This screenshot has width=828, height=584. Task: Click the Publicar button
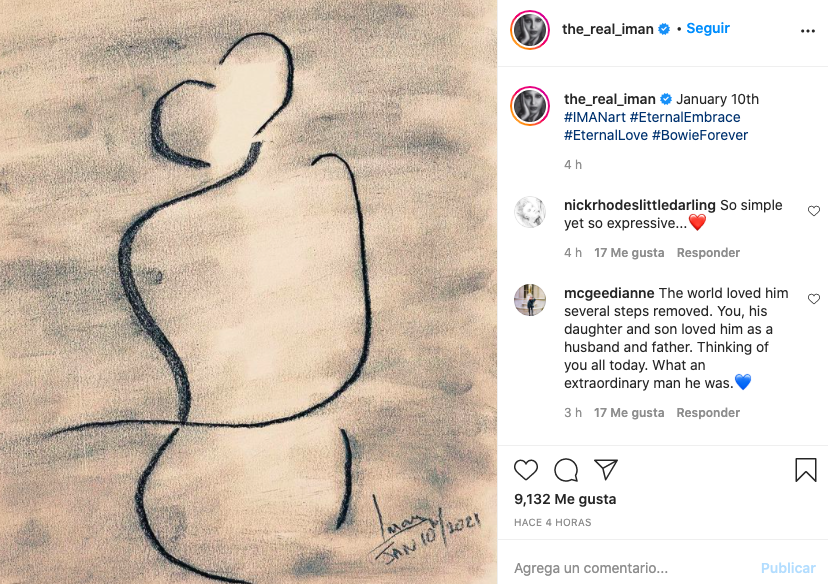pyautogui.click(x=788, y=568)
